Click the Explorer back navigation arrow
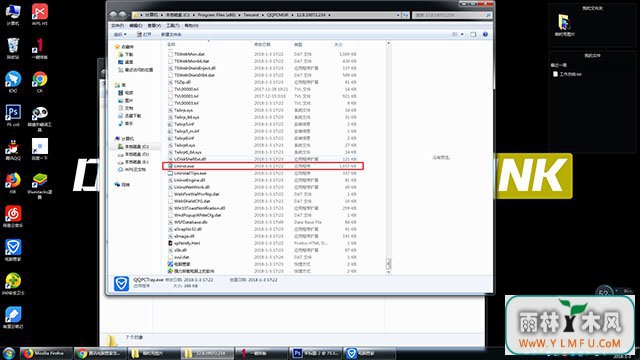The width and height of the screenshot is (640, 360). coord(114,15)
